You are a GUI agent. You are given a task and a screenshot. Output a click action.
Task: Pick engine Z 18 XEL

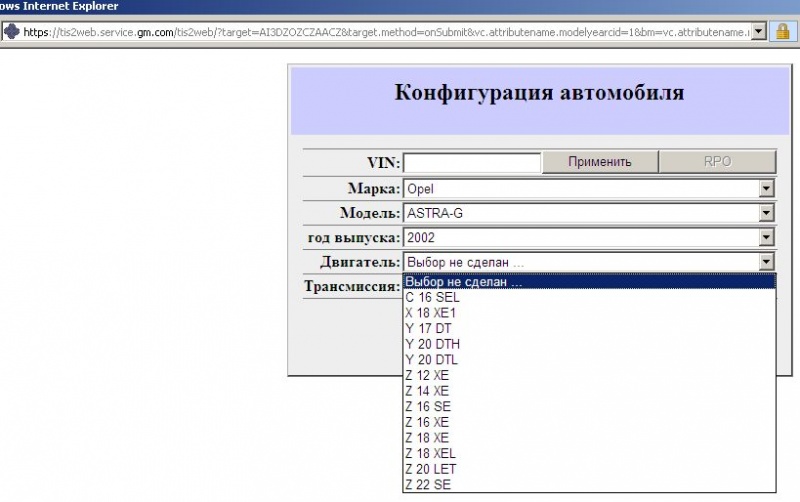pyautogui.click(x=589, y=454)
